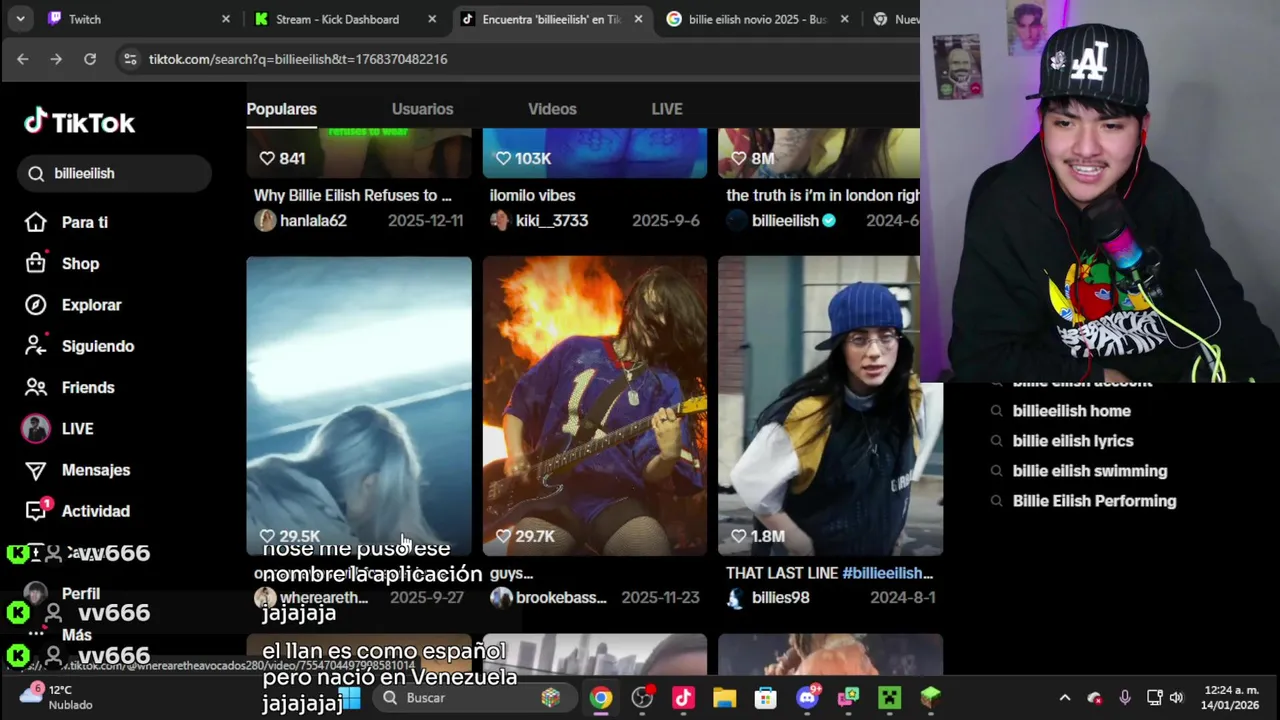Open site information icon in address bar
Image resolution: width=1280 pixels, height=720 pixels.
point(130,59)
